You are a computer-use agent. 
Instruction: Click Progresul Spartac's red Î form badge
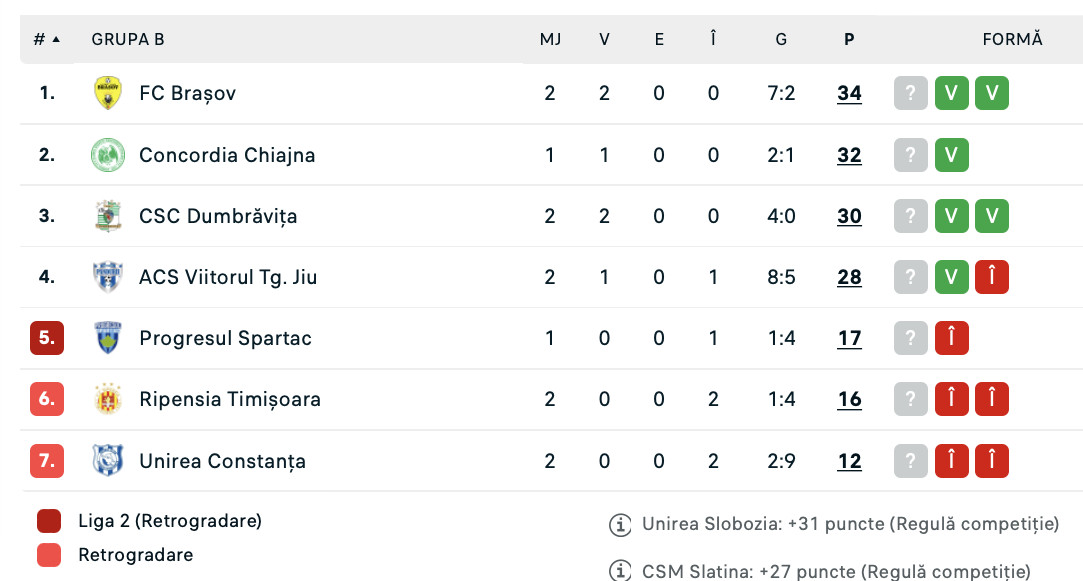(951, 338)
